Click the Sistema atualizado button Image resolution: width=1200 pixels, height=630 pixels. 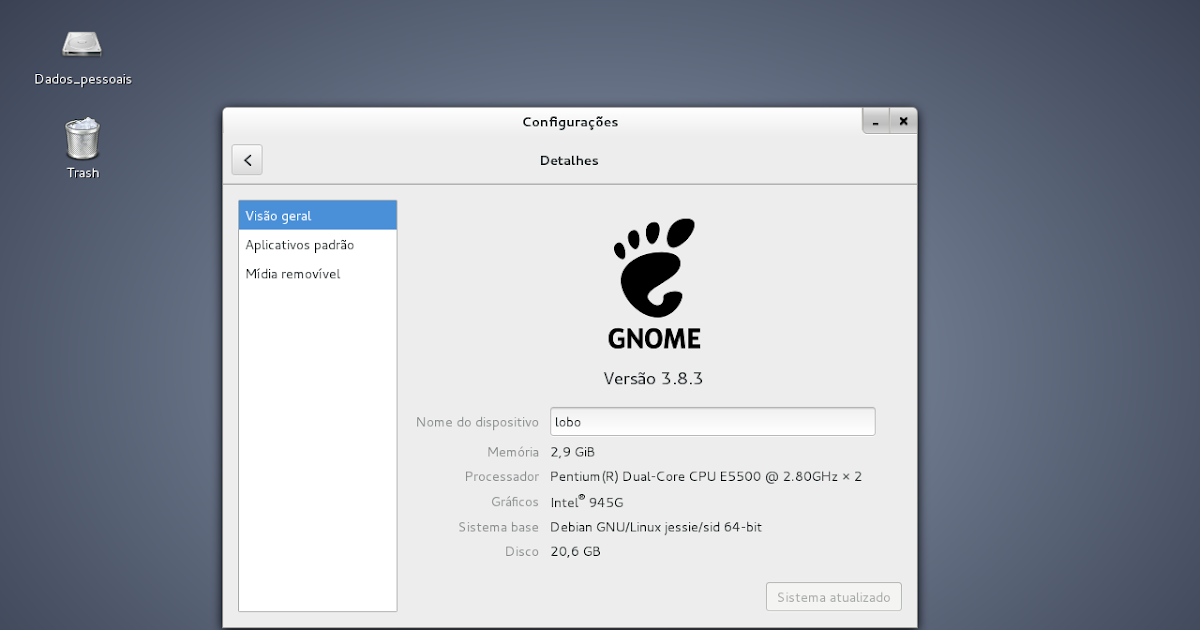pos(833,596)
